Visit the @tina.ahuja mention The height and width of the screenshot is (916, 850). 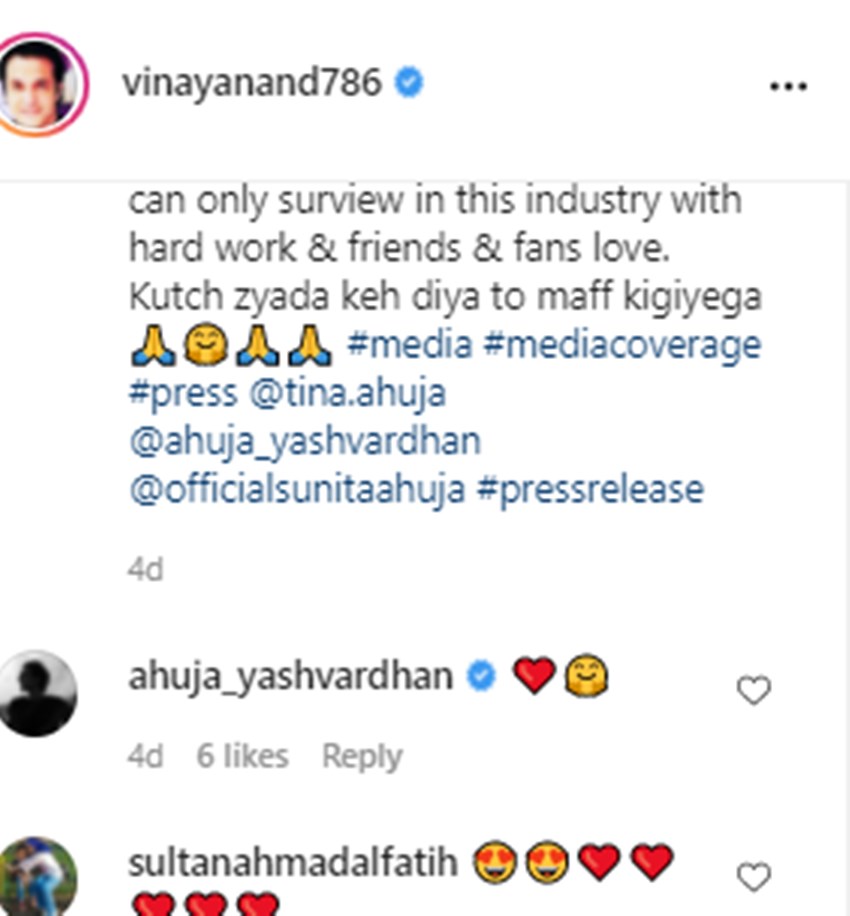coord(348,394)
